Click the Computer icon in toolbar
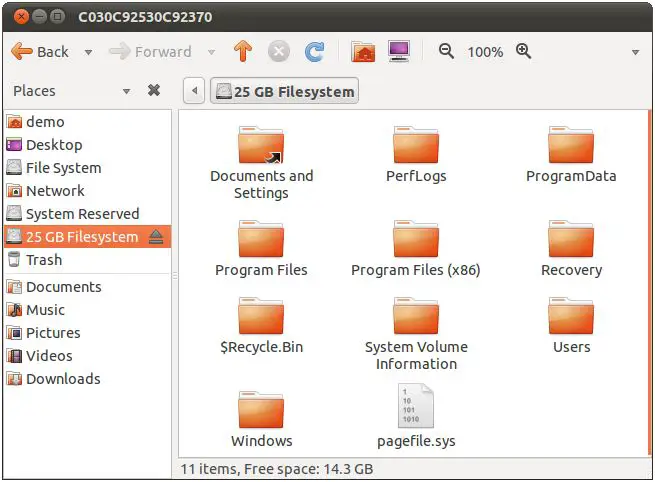Screen dimensions: 655x482 coord(398,51)
